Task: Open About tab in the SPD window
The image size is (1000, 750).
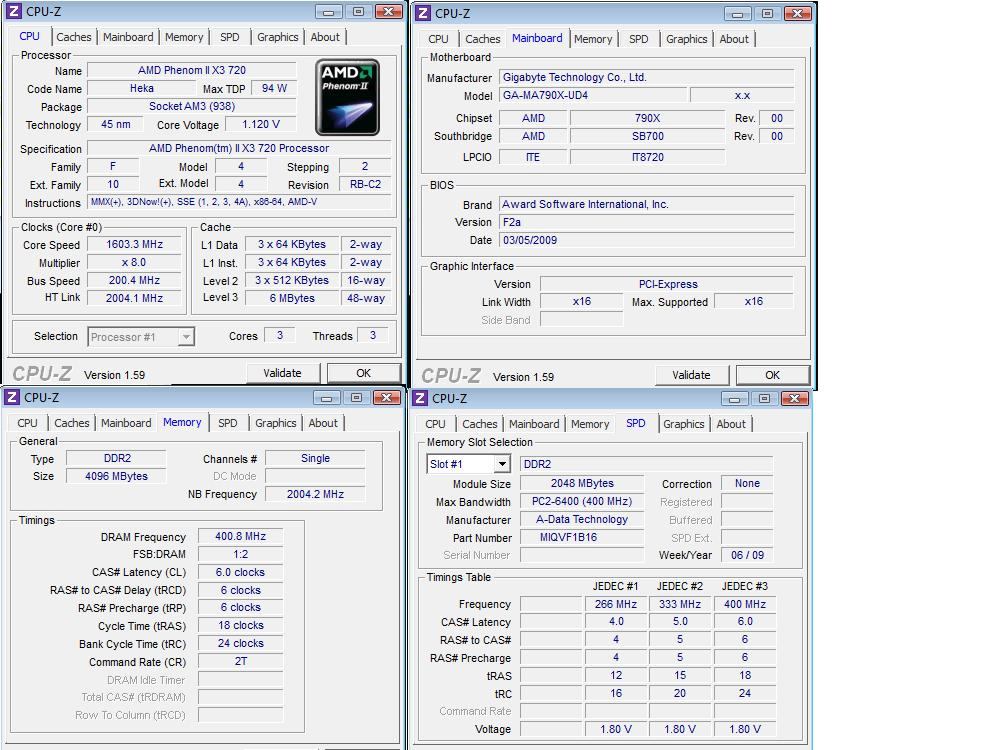Action: click(731, 424)
